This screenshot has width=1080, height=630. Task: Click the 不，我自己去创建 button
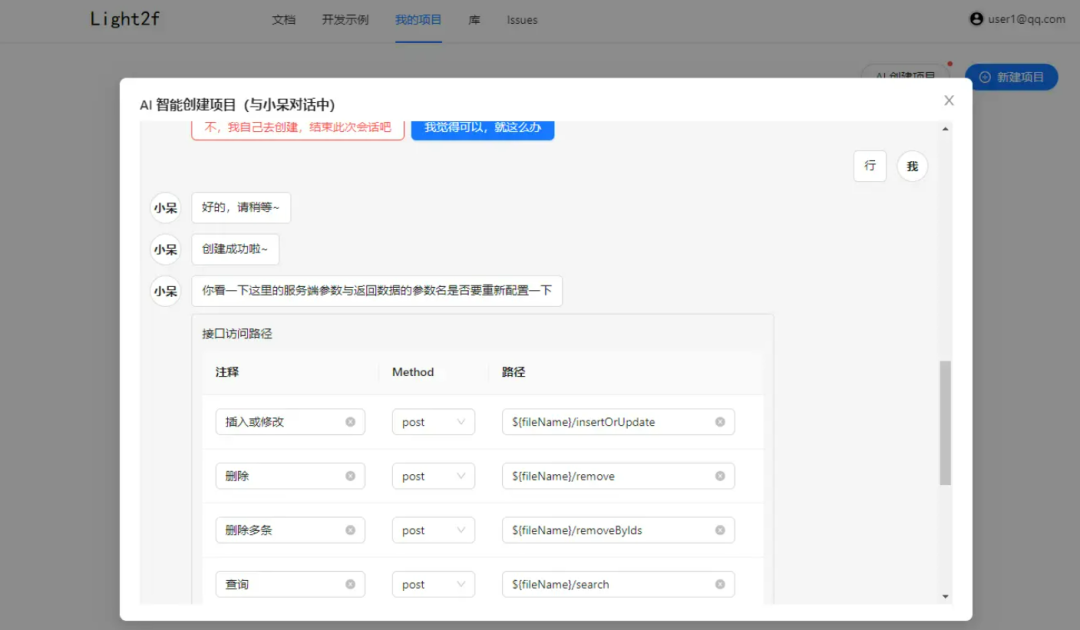[x=296, y=128]
